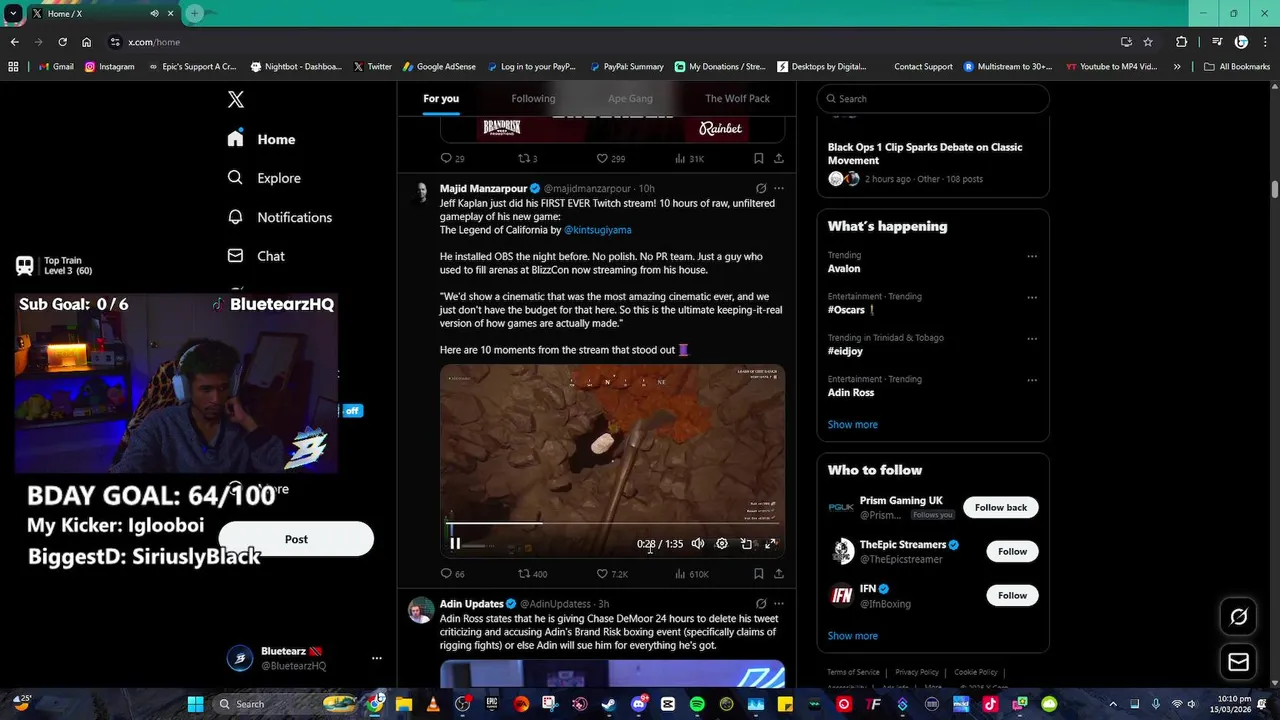This screenshot has width=1280, height=720.
Task: Select the For you tab
Action: coord(441,99)
